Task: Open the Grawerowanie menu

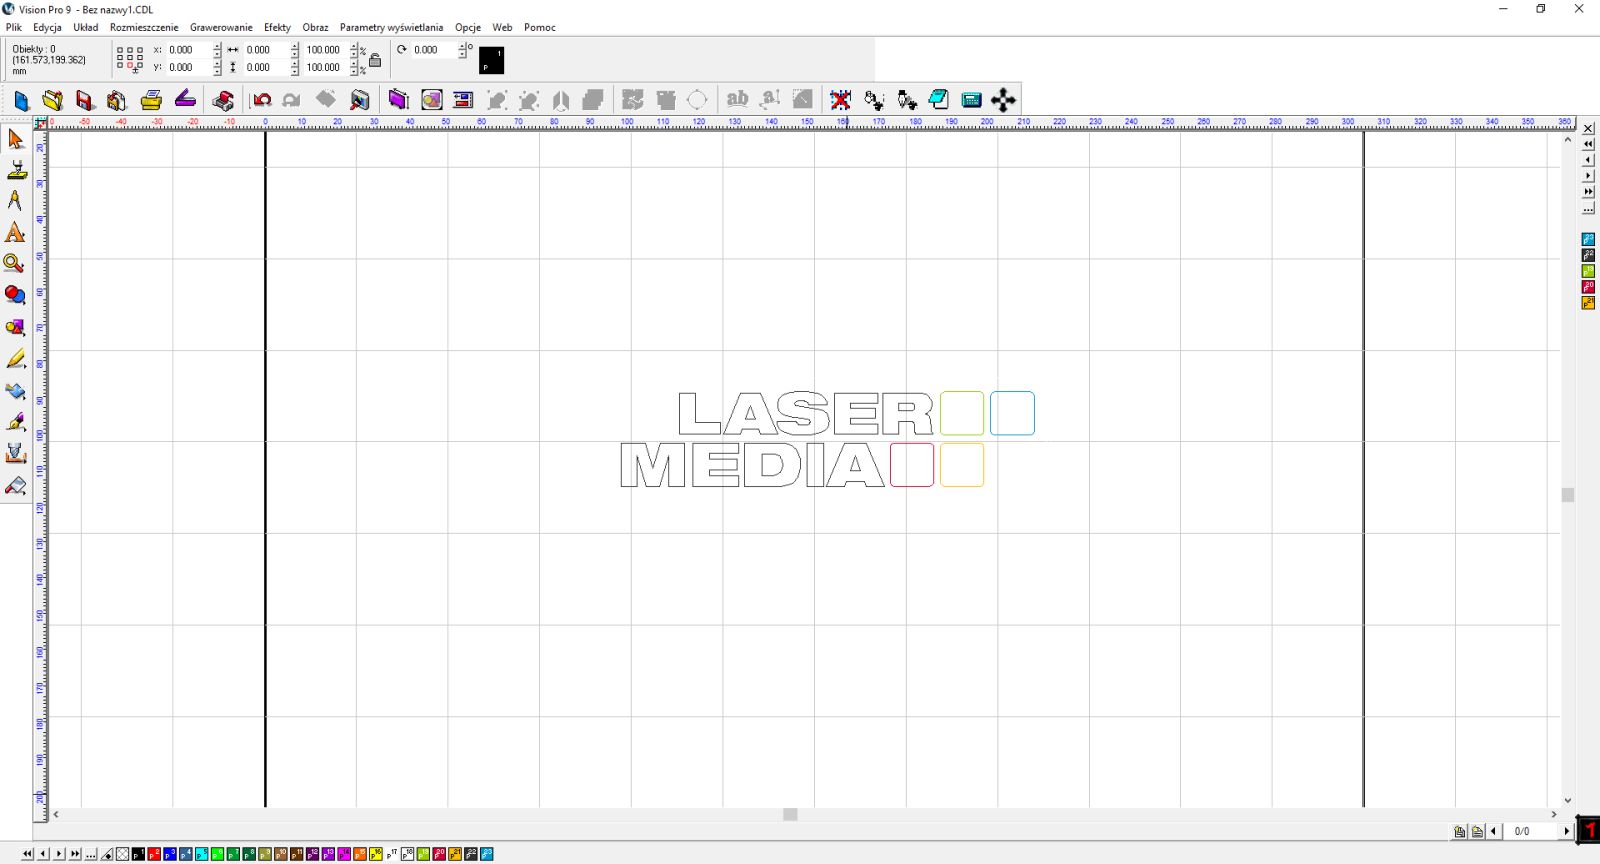Action: (221, 27)
